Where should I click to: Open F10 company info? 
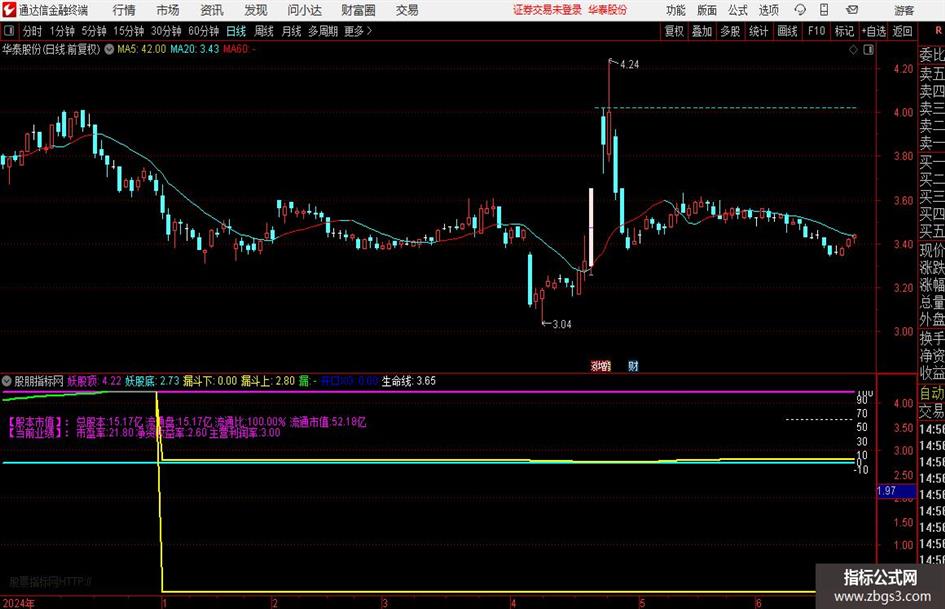(817, 31)
